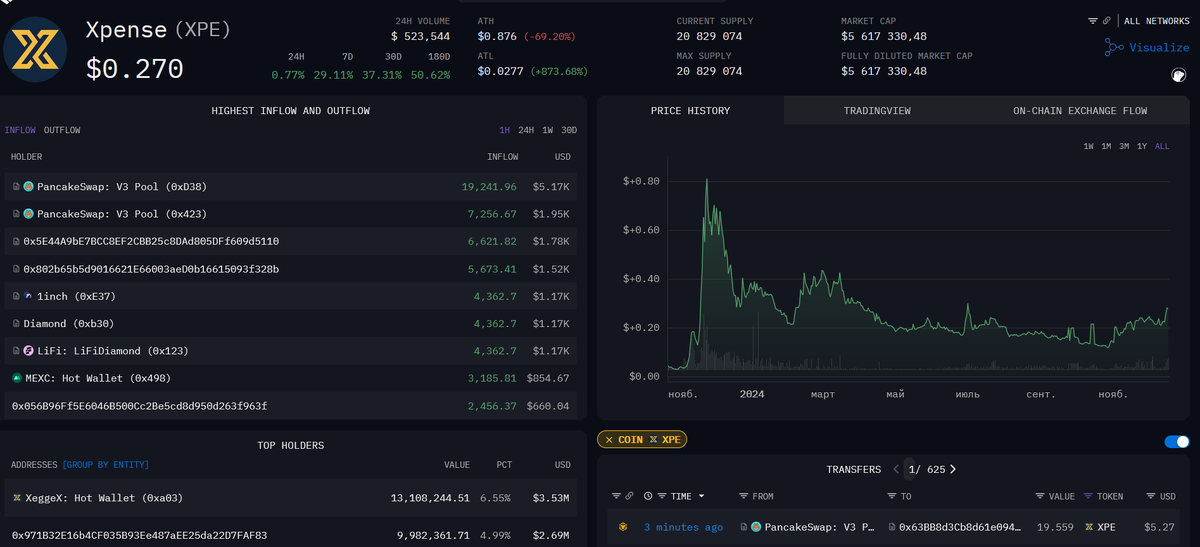Select the 1W inflow timeframe
Image resolution: width=1200 pixels, height=547 pixels.
[x=548, y=130]
